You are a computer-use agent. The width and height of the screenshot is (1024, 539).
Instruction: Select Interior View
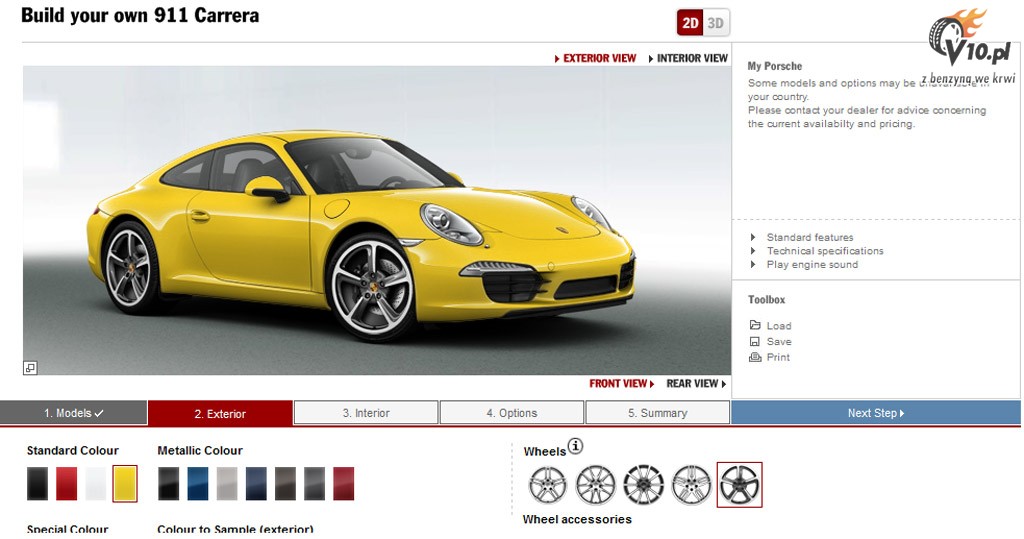click(688, 58)
